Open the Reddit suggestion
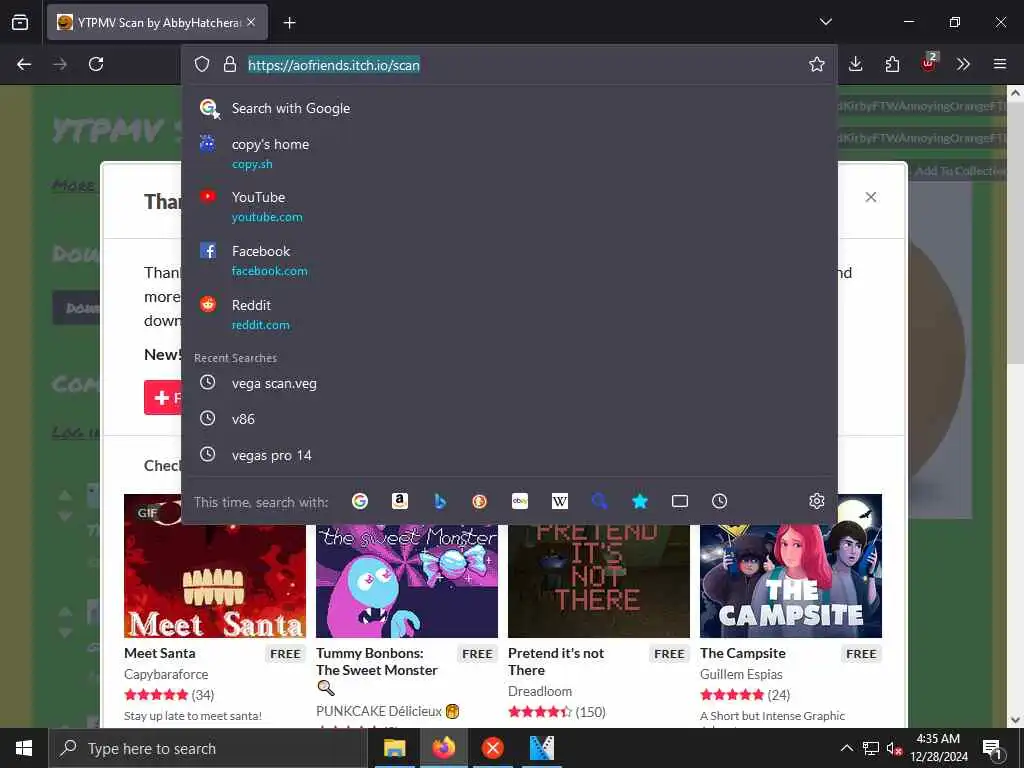 coord(509,314)
